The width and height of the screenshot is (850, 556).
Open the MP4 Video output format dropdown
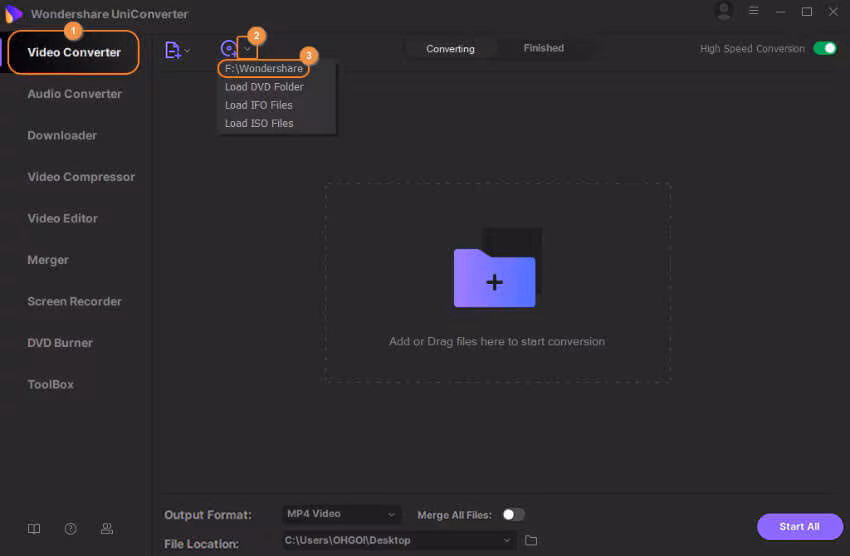click(342, 514)
